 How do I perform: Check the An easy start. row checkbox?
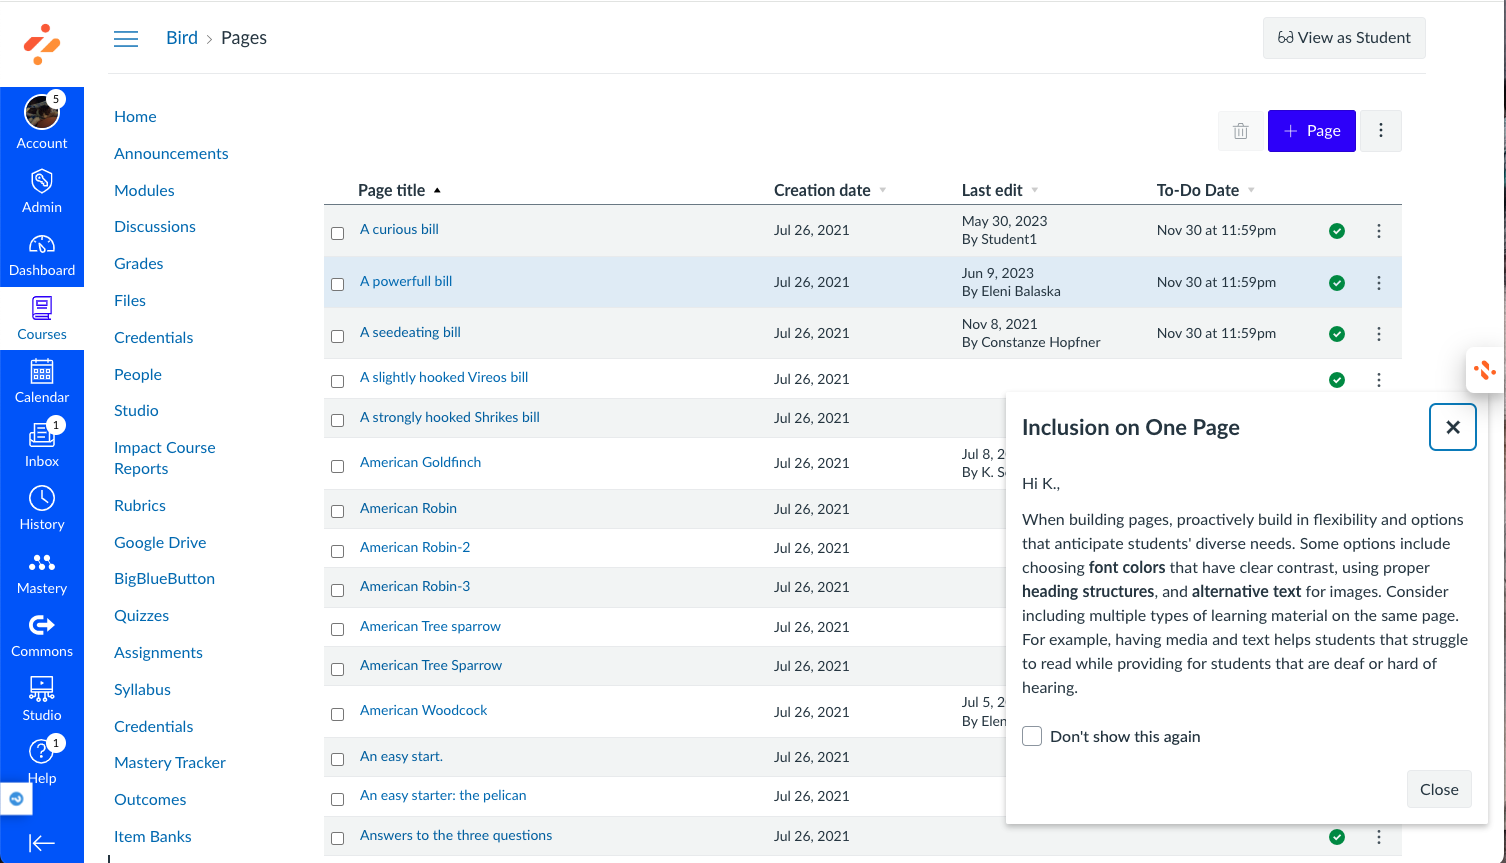(338, 759)
